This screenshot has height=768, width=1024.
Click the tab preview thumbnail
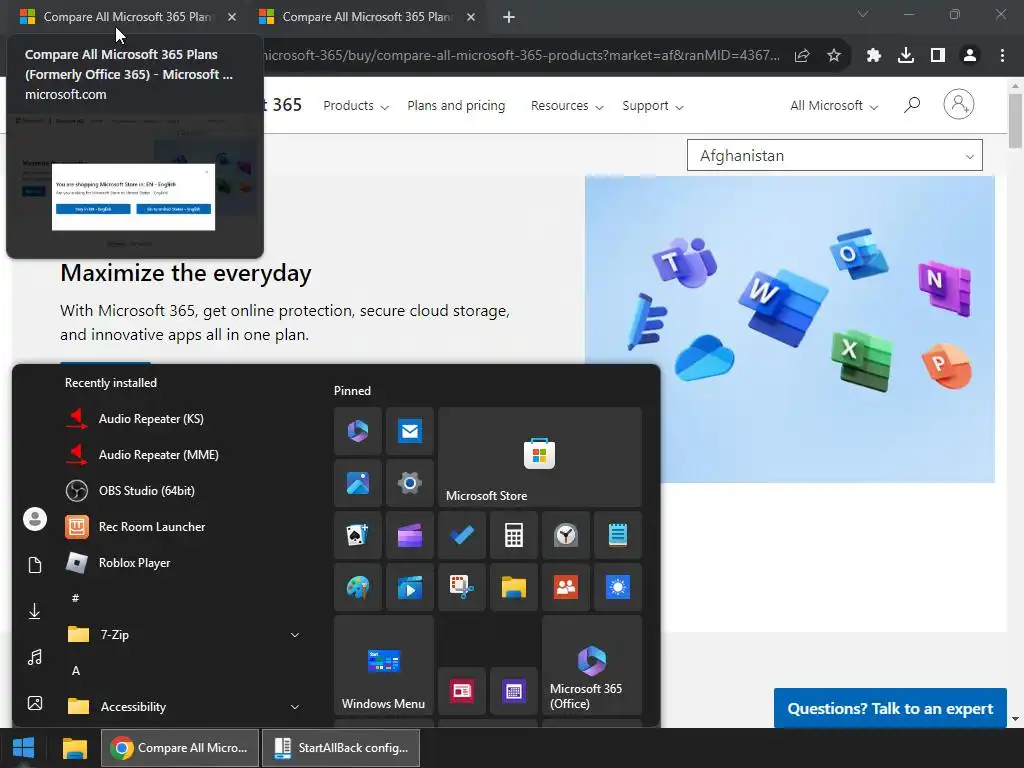pos(135,184)
